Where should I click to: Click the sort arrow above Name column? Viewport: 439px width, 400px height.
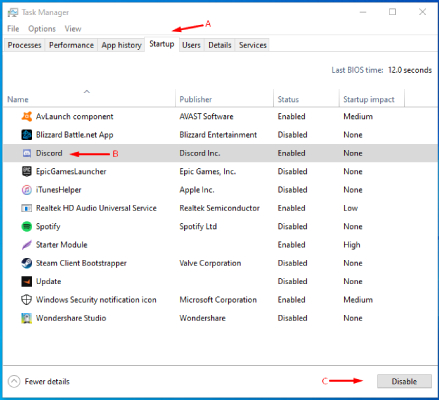point(87,91)
